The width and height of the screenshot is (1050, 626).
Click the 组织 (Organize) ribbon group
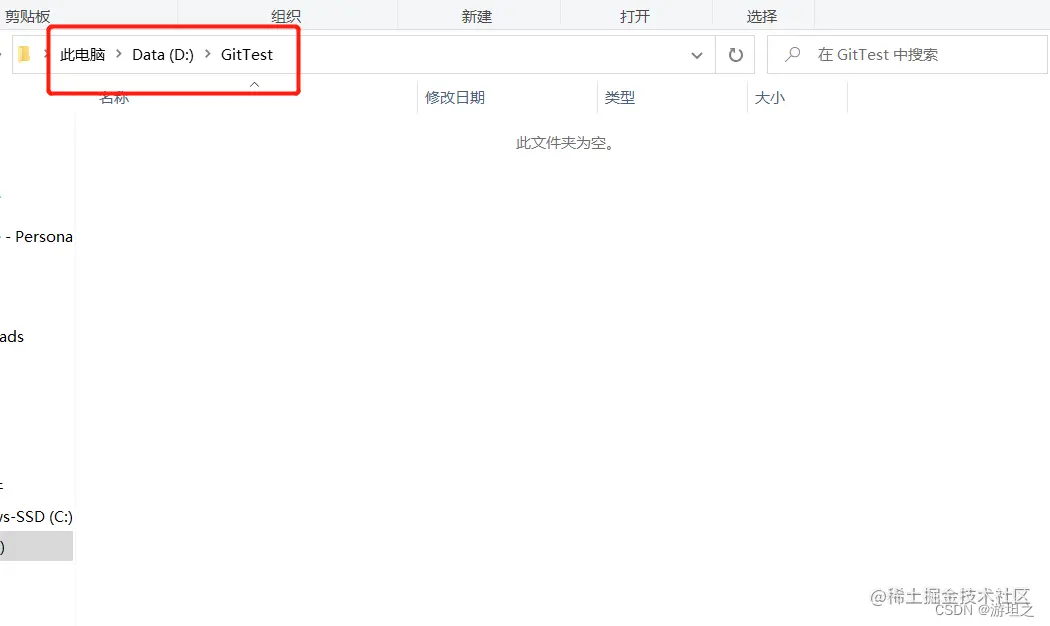(x=286, y=14)
